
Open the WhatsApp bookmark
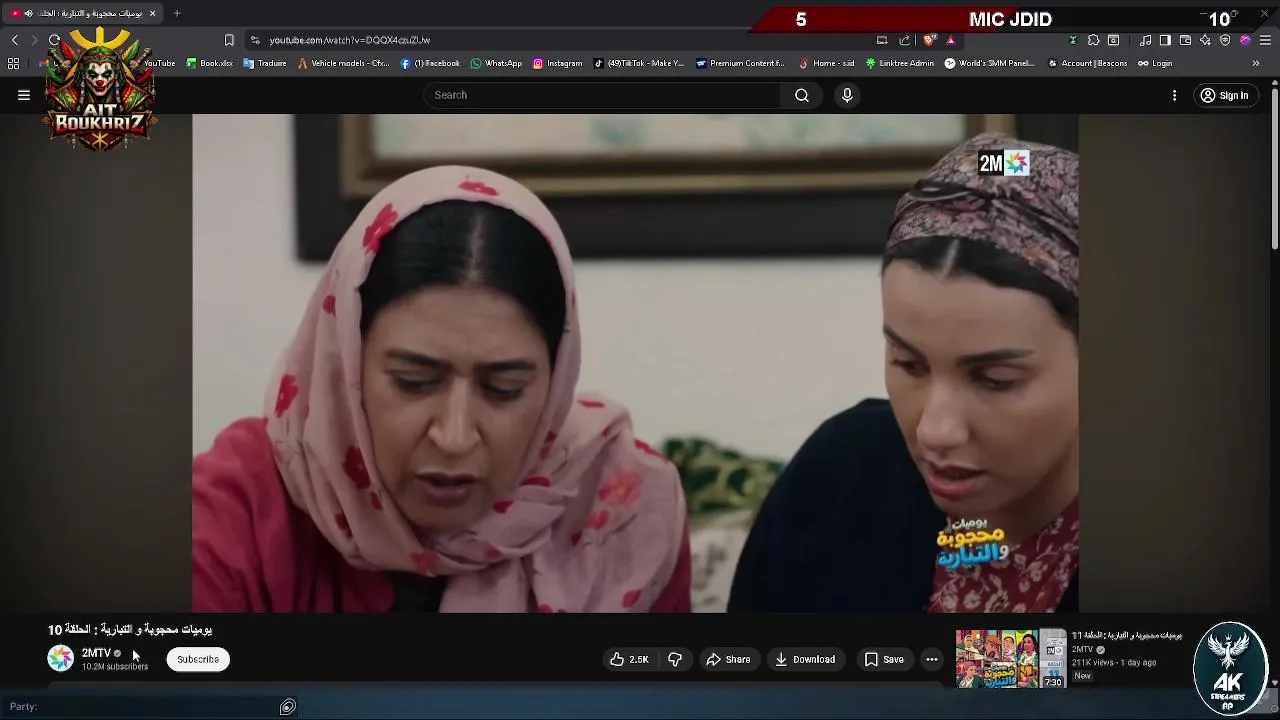pos(496,63)
